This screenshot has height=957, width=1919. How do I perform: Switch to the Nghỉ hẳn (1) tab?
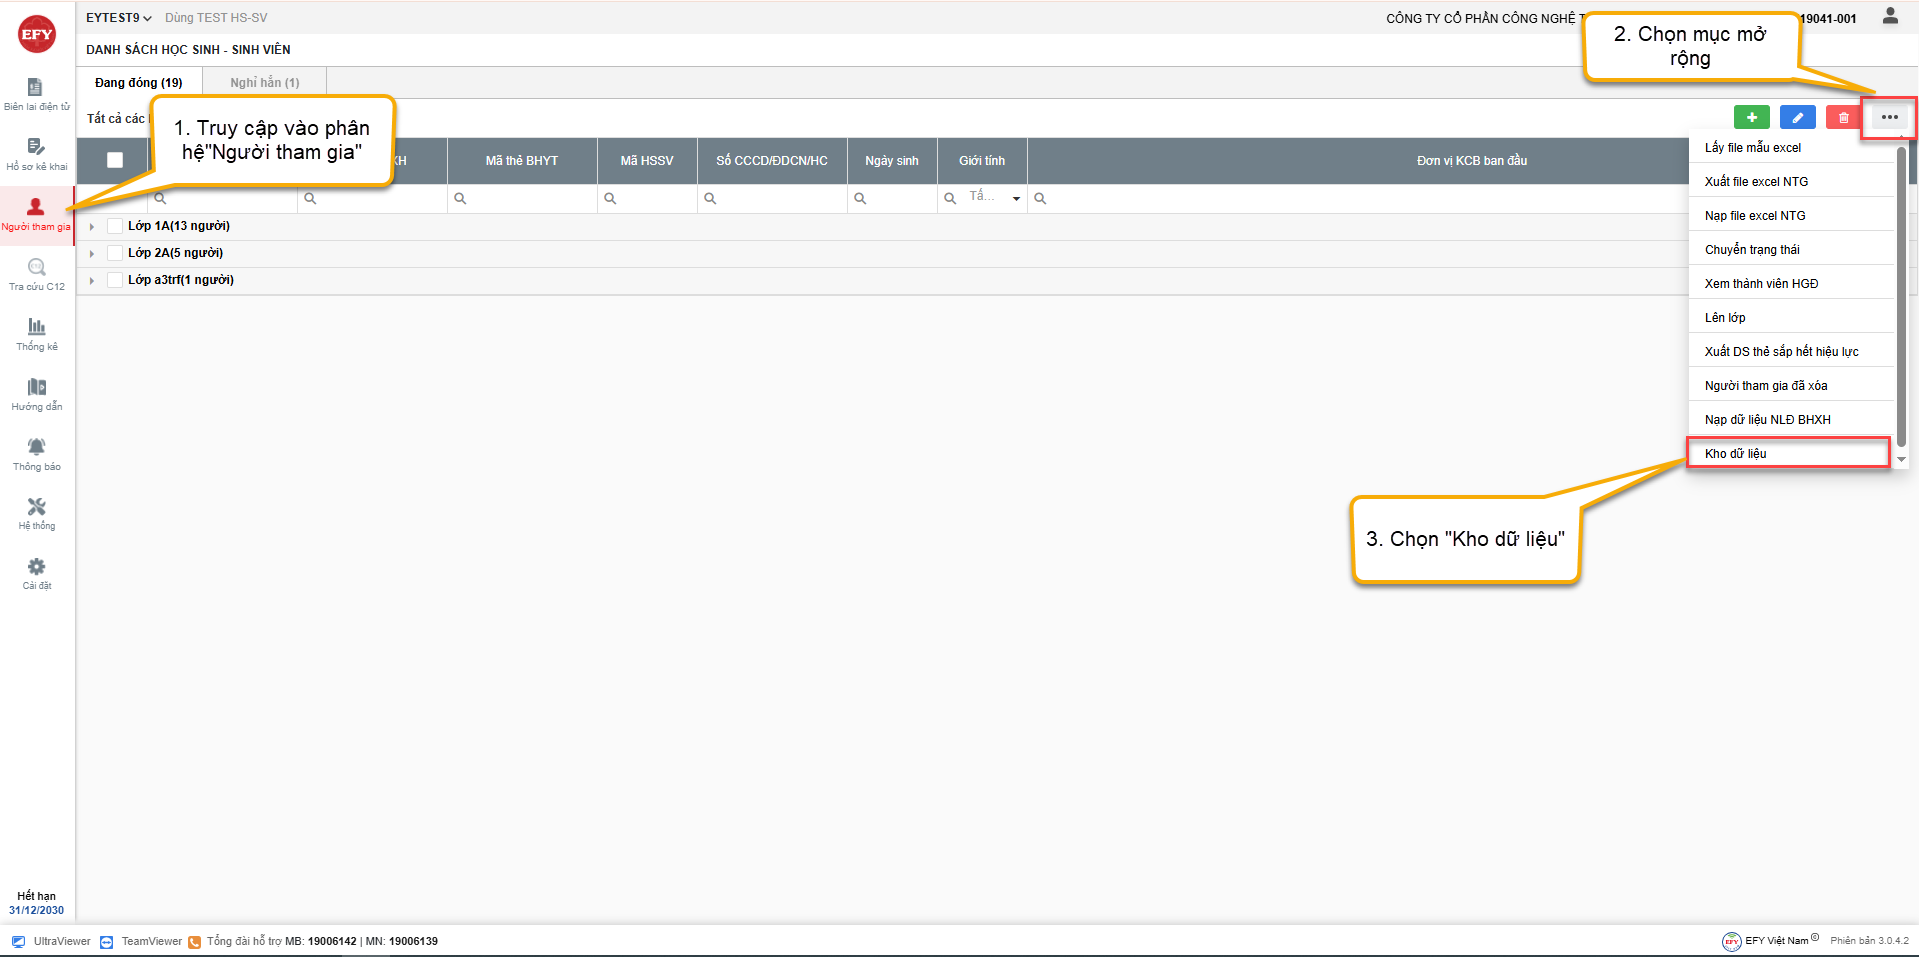(265, 83)
